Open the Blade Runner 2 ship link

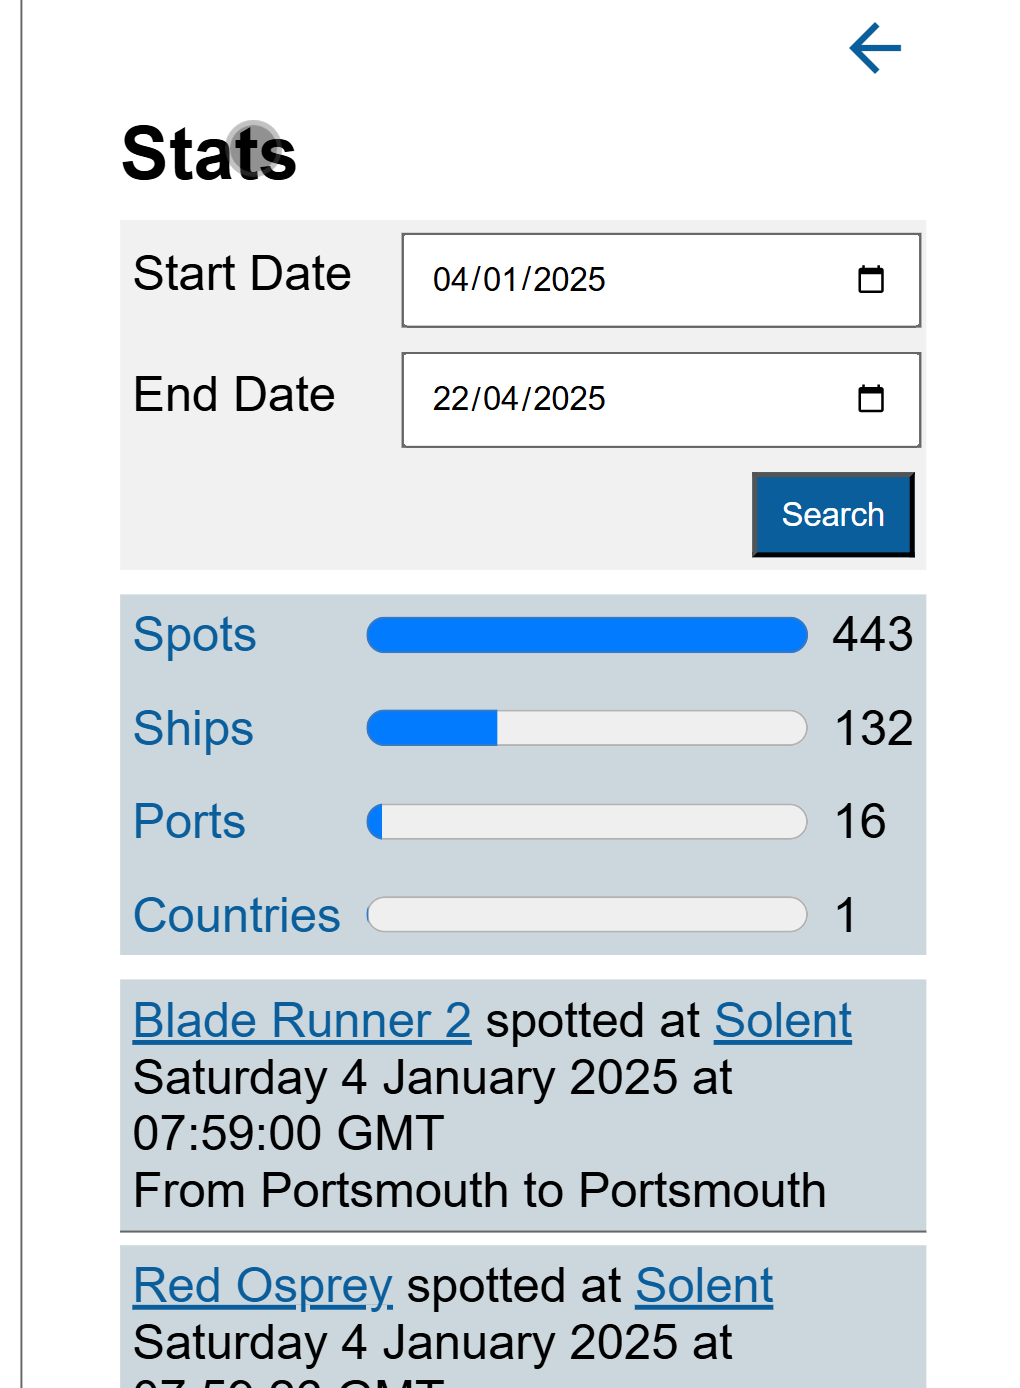302,1021
